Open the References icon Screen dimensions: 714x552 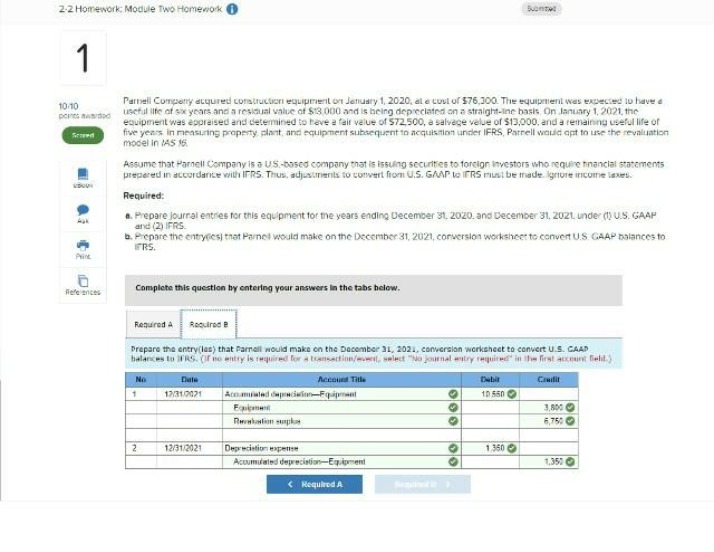tap(83, 281)
